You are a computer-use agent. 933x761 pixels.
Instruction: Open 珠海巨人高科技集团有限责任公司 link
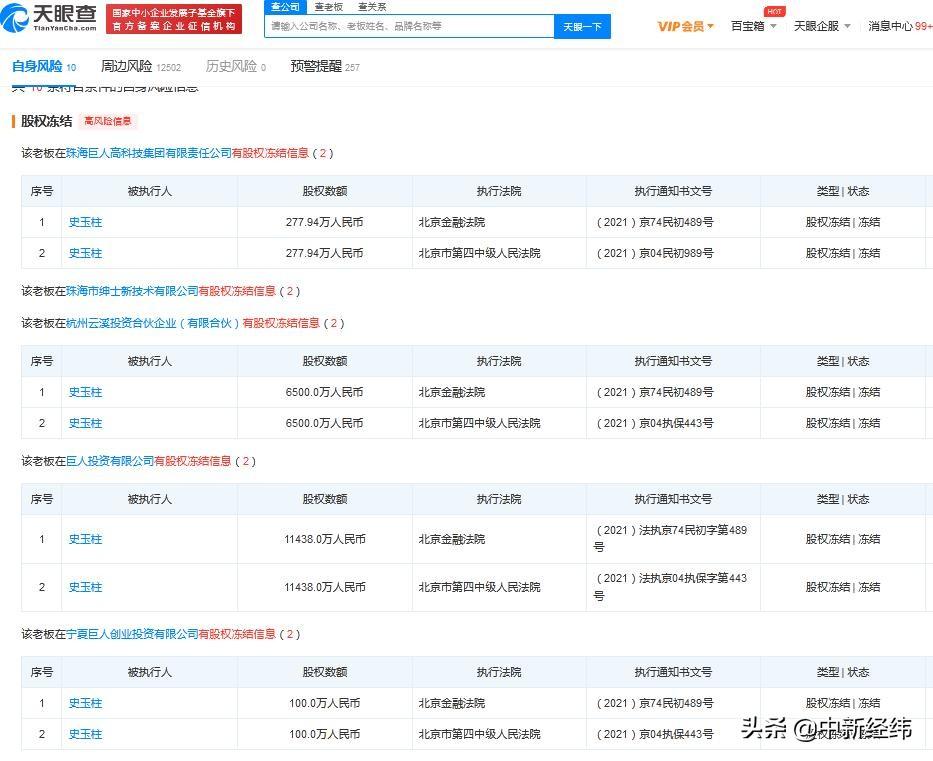click(148, 154)
